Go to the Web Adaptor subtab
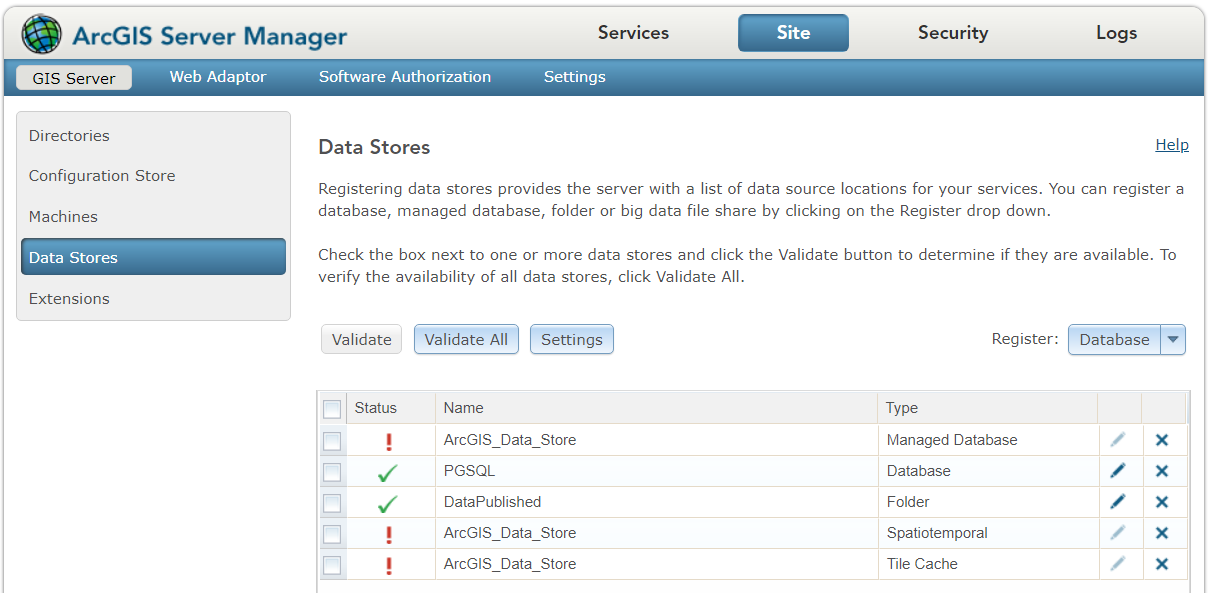 click(x=218, y=77)
